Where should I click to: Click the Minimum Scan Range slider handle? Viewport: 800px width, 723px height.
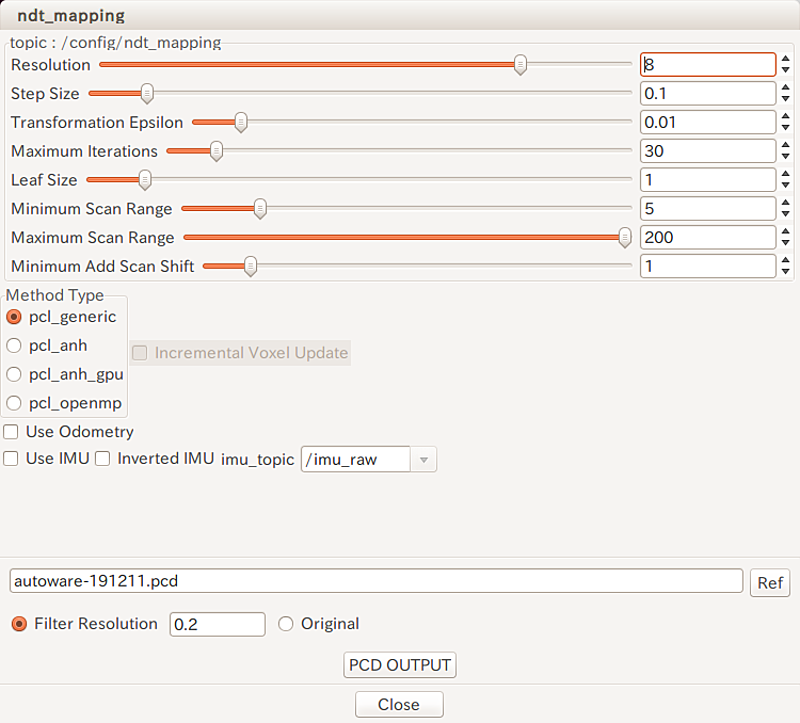[260, 209]
